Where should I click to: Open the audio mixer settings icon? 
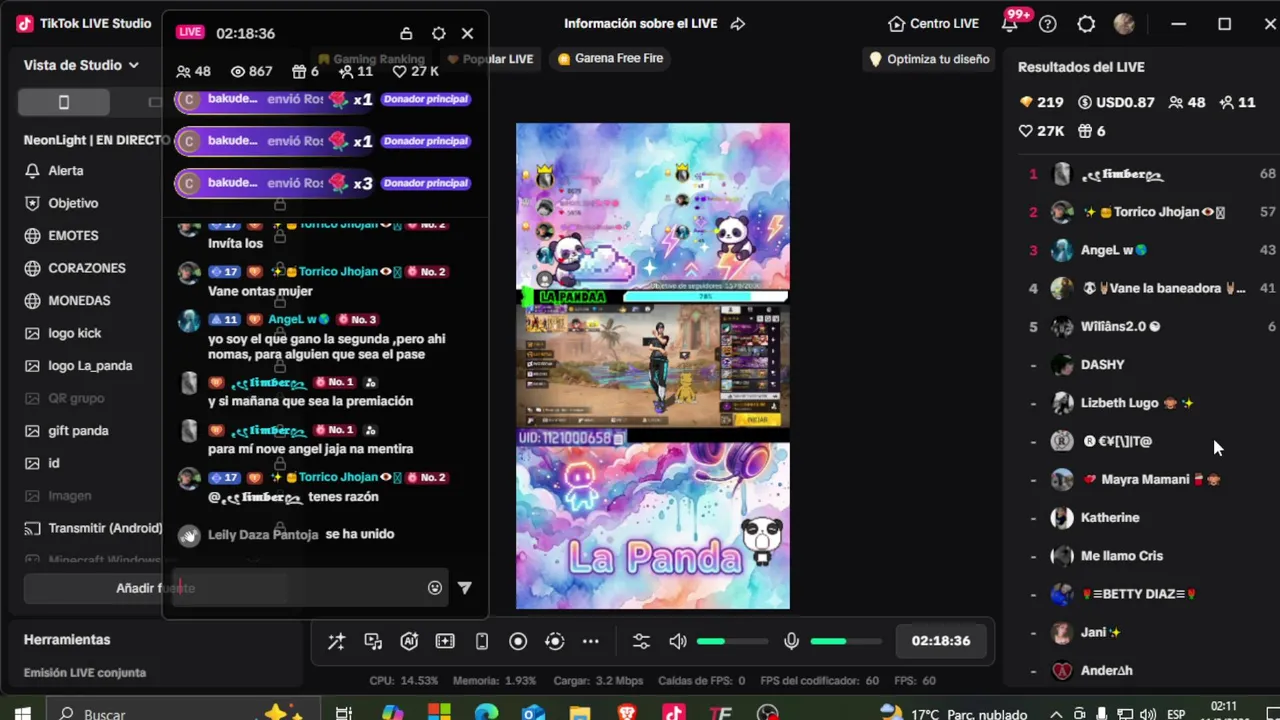click(641, 642)
